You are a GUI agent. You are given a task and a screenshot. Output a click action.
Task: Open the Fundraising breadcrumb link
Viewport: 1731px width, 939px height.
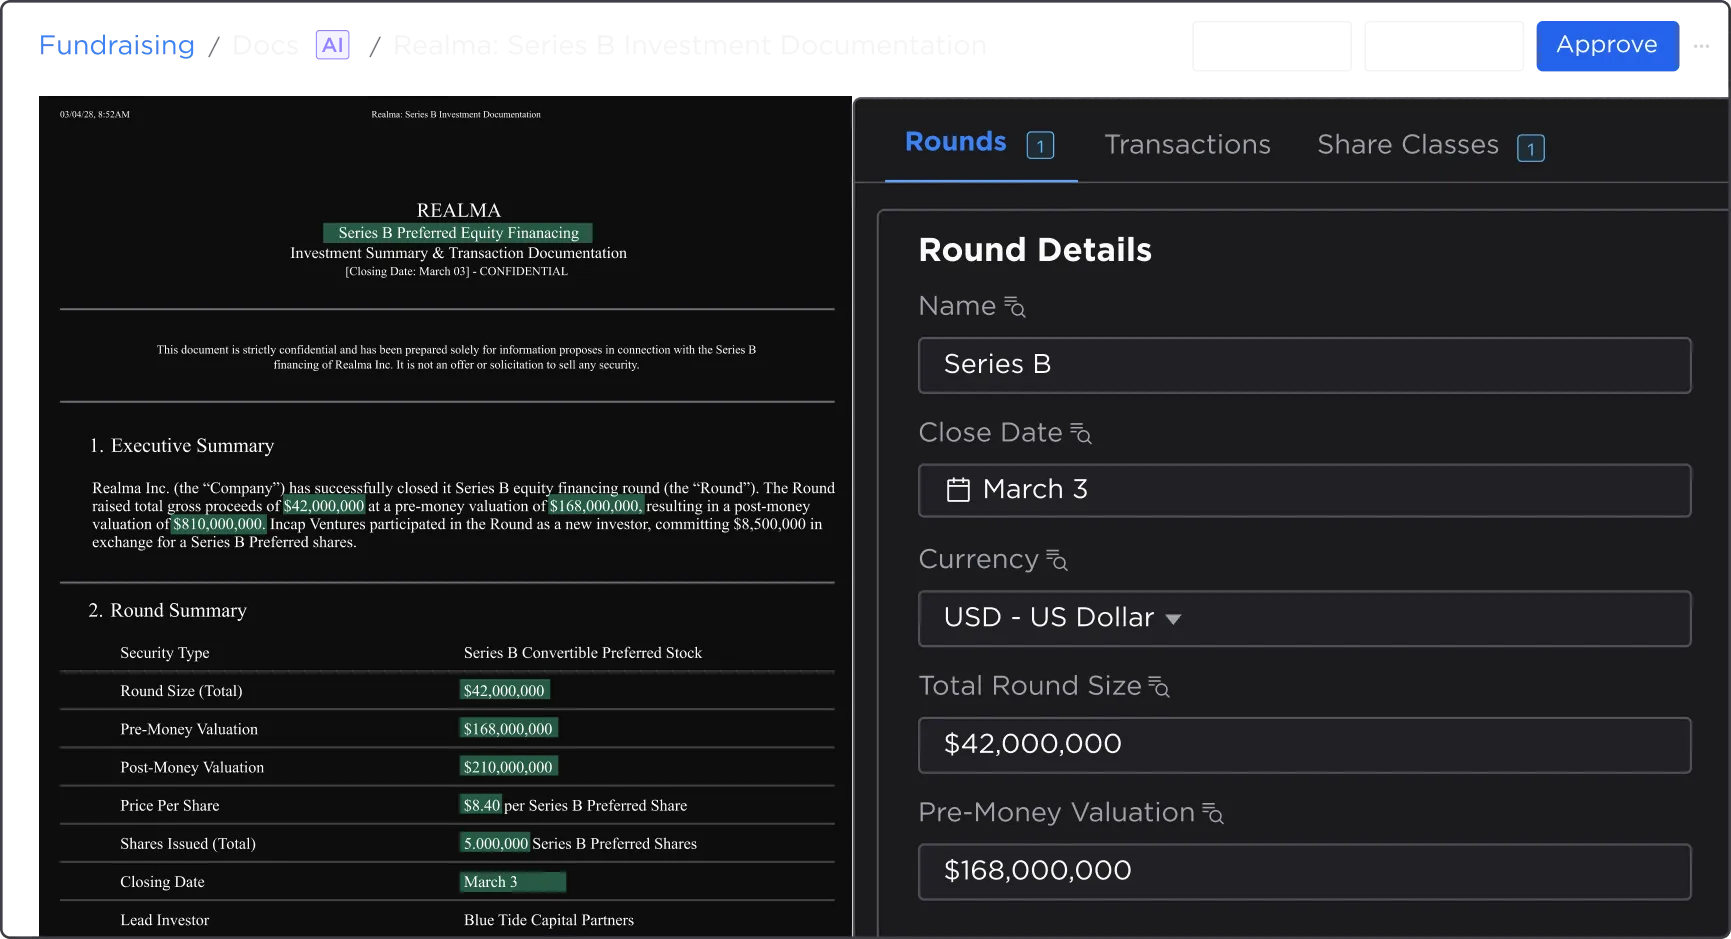[x=117, y=45]
